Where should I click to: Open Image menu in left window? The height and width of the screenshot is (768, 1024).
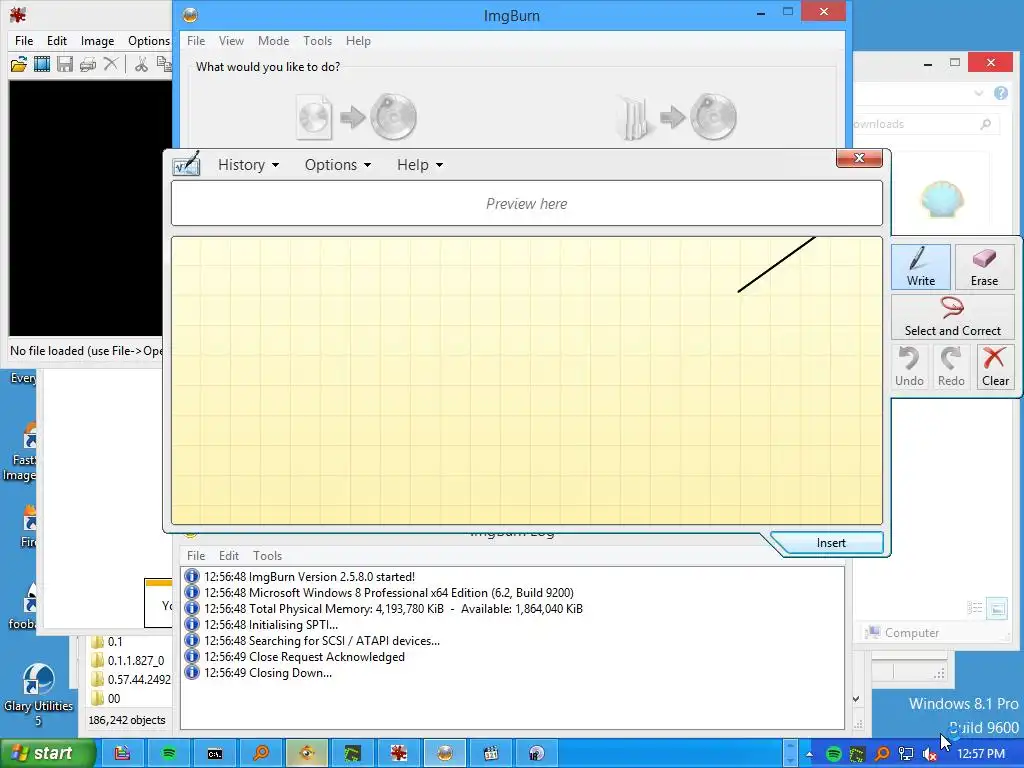(97, 40)
